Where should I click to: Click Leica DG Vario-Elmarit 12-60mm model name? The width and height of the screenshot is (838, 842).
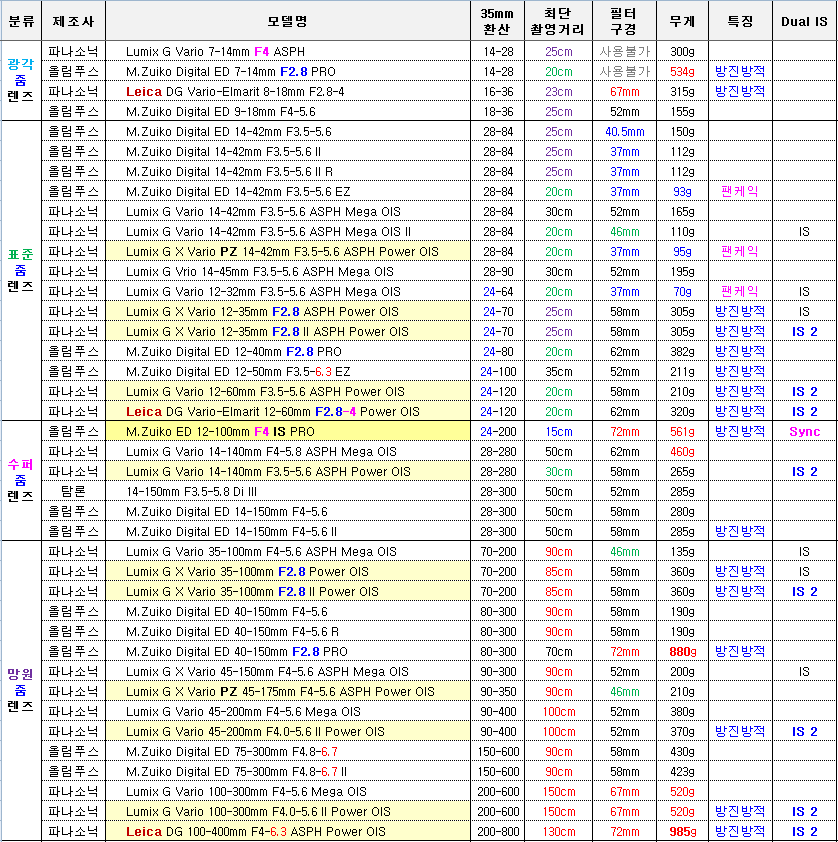(x=273, y=412)
